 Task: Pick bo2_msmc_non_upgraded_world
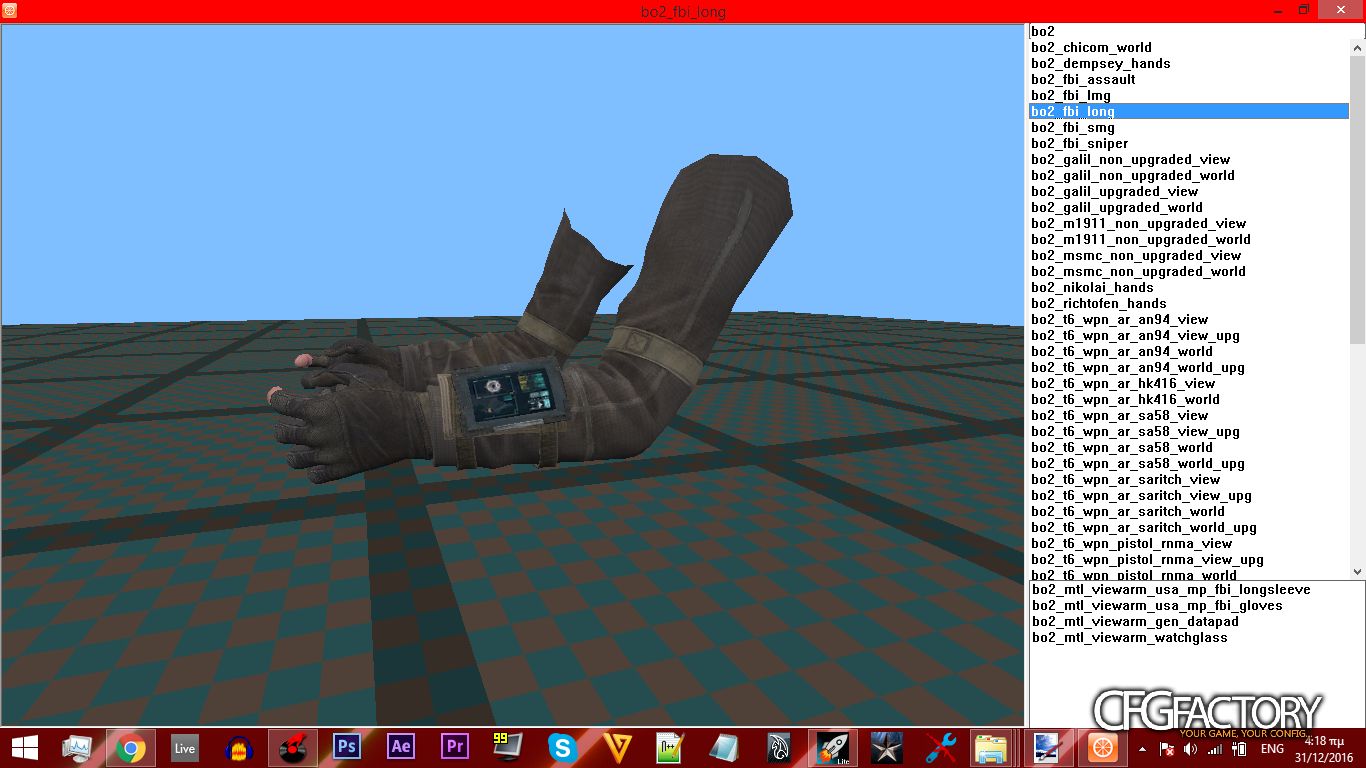[x=1190, y=272]
